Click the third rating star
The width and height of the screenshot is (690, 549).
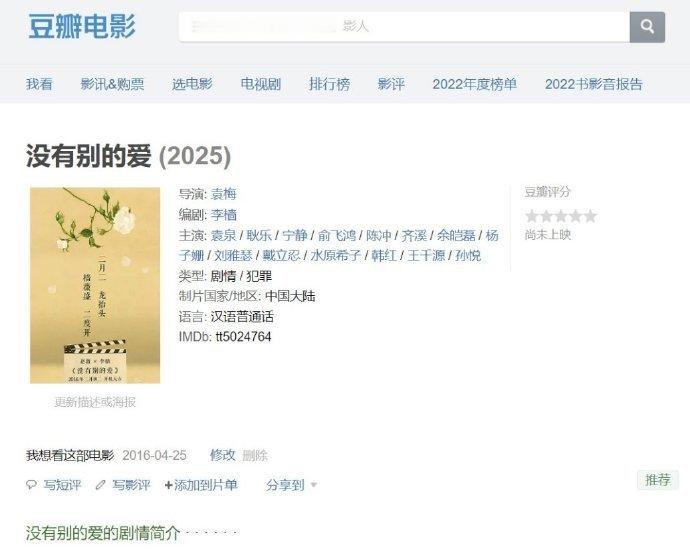point(561,216)
